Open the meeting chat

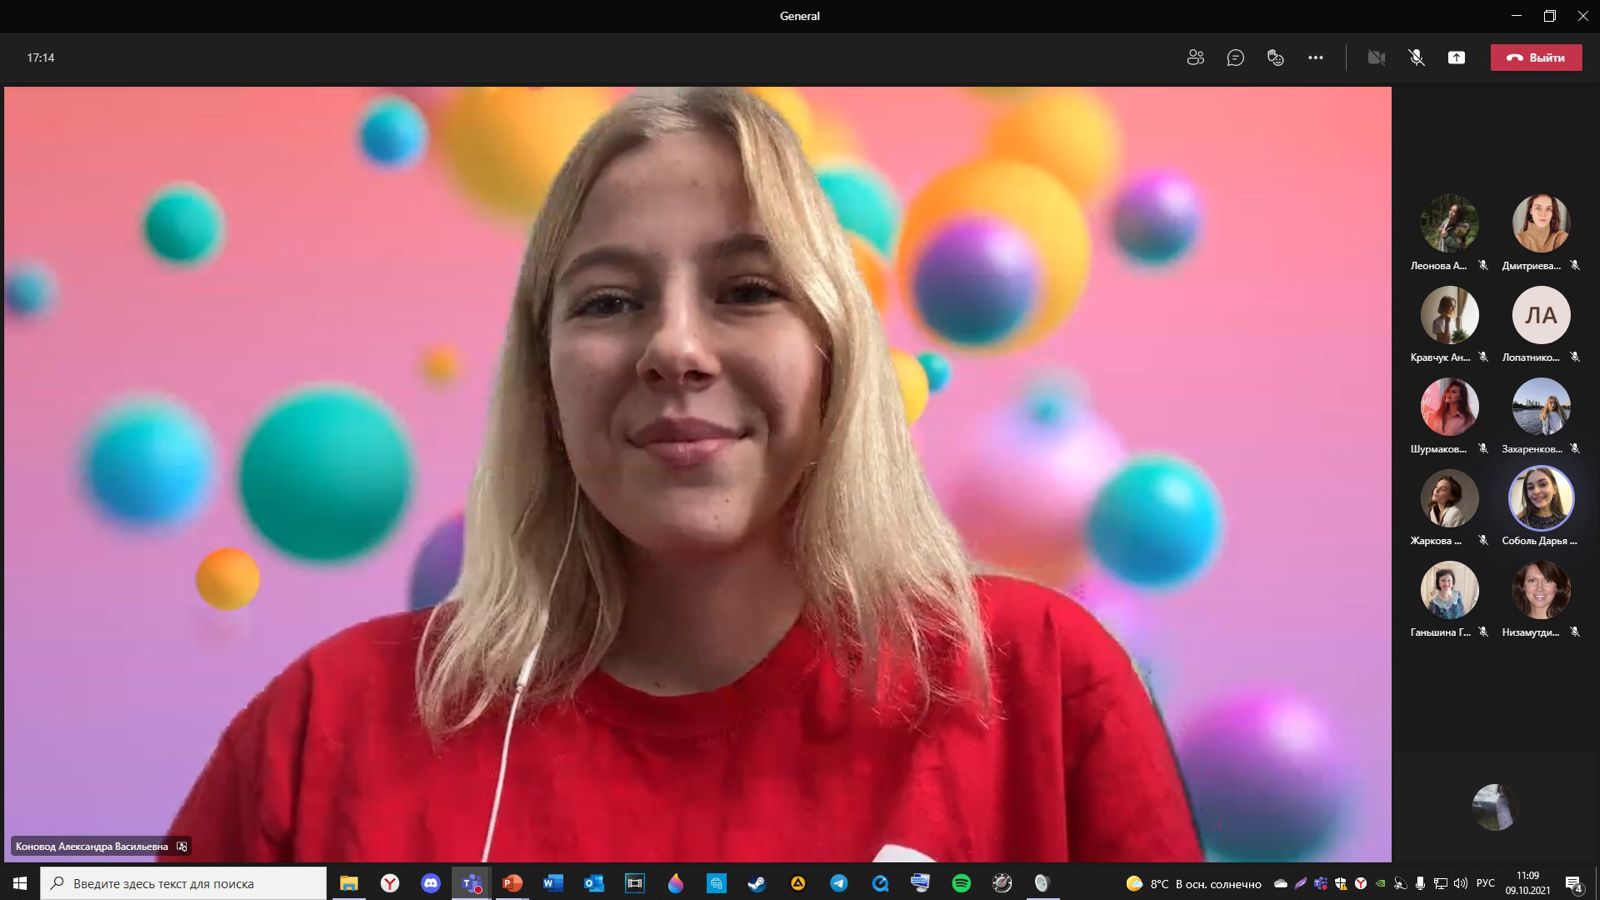1235,58
